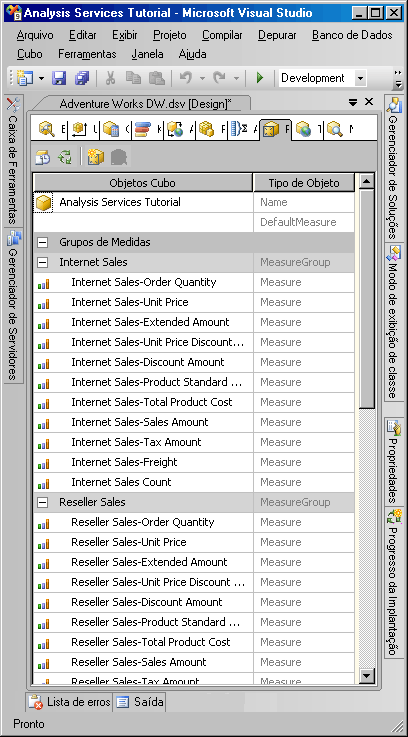The width and height of the screenshot is (408, 737).
Task: Switch to Lista de erros tab
Action: tap(69, 703)
